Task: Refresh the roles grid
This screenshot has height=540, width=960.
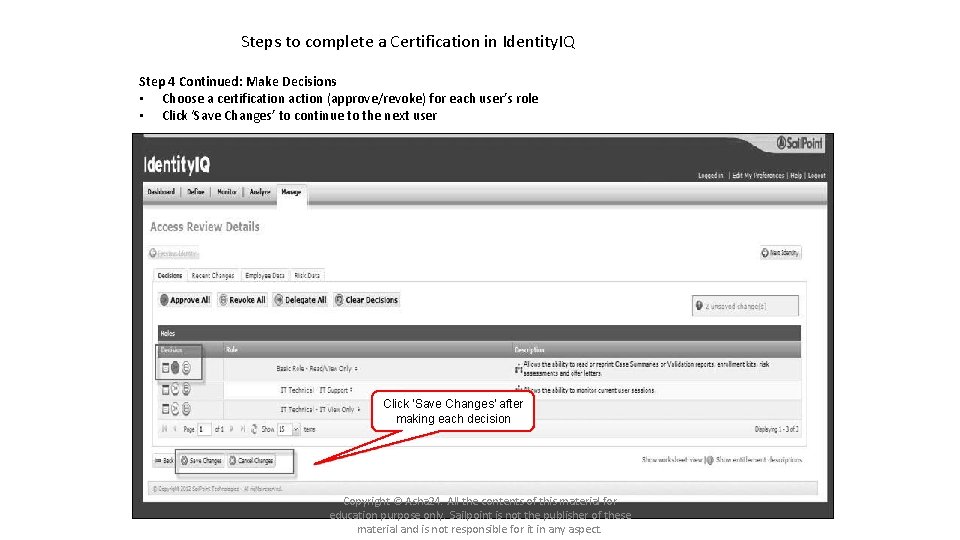Action: click(254, 429)
